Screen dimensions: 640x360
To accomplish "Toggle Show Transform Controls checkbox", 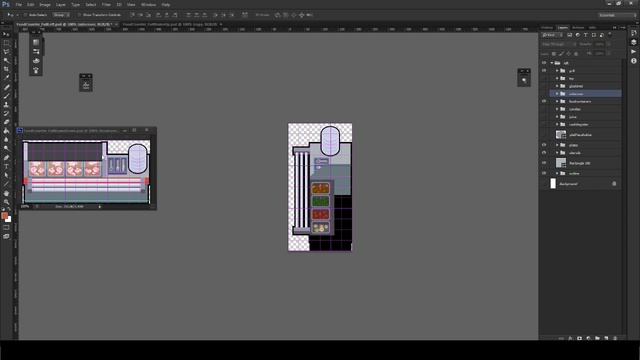I will (x=79, y=15).
